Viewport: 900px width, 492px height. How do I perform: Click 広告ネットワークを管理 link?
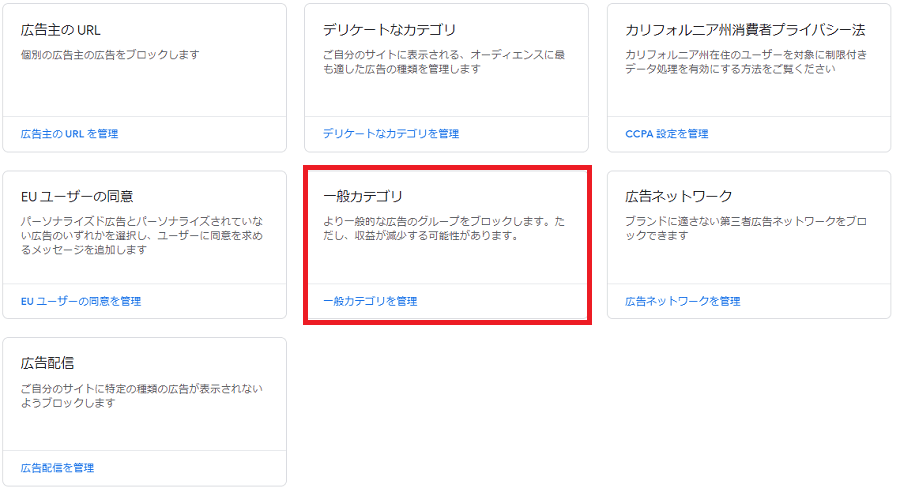pos(682,301)
